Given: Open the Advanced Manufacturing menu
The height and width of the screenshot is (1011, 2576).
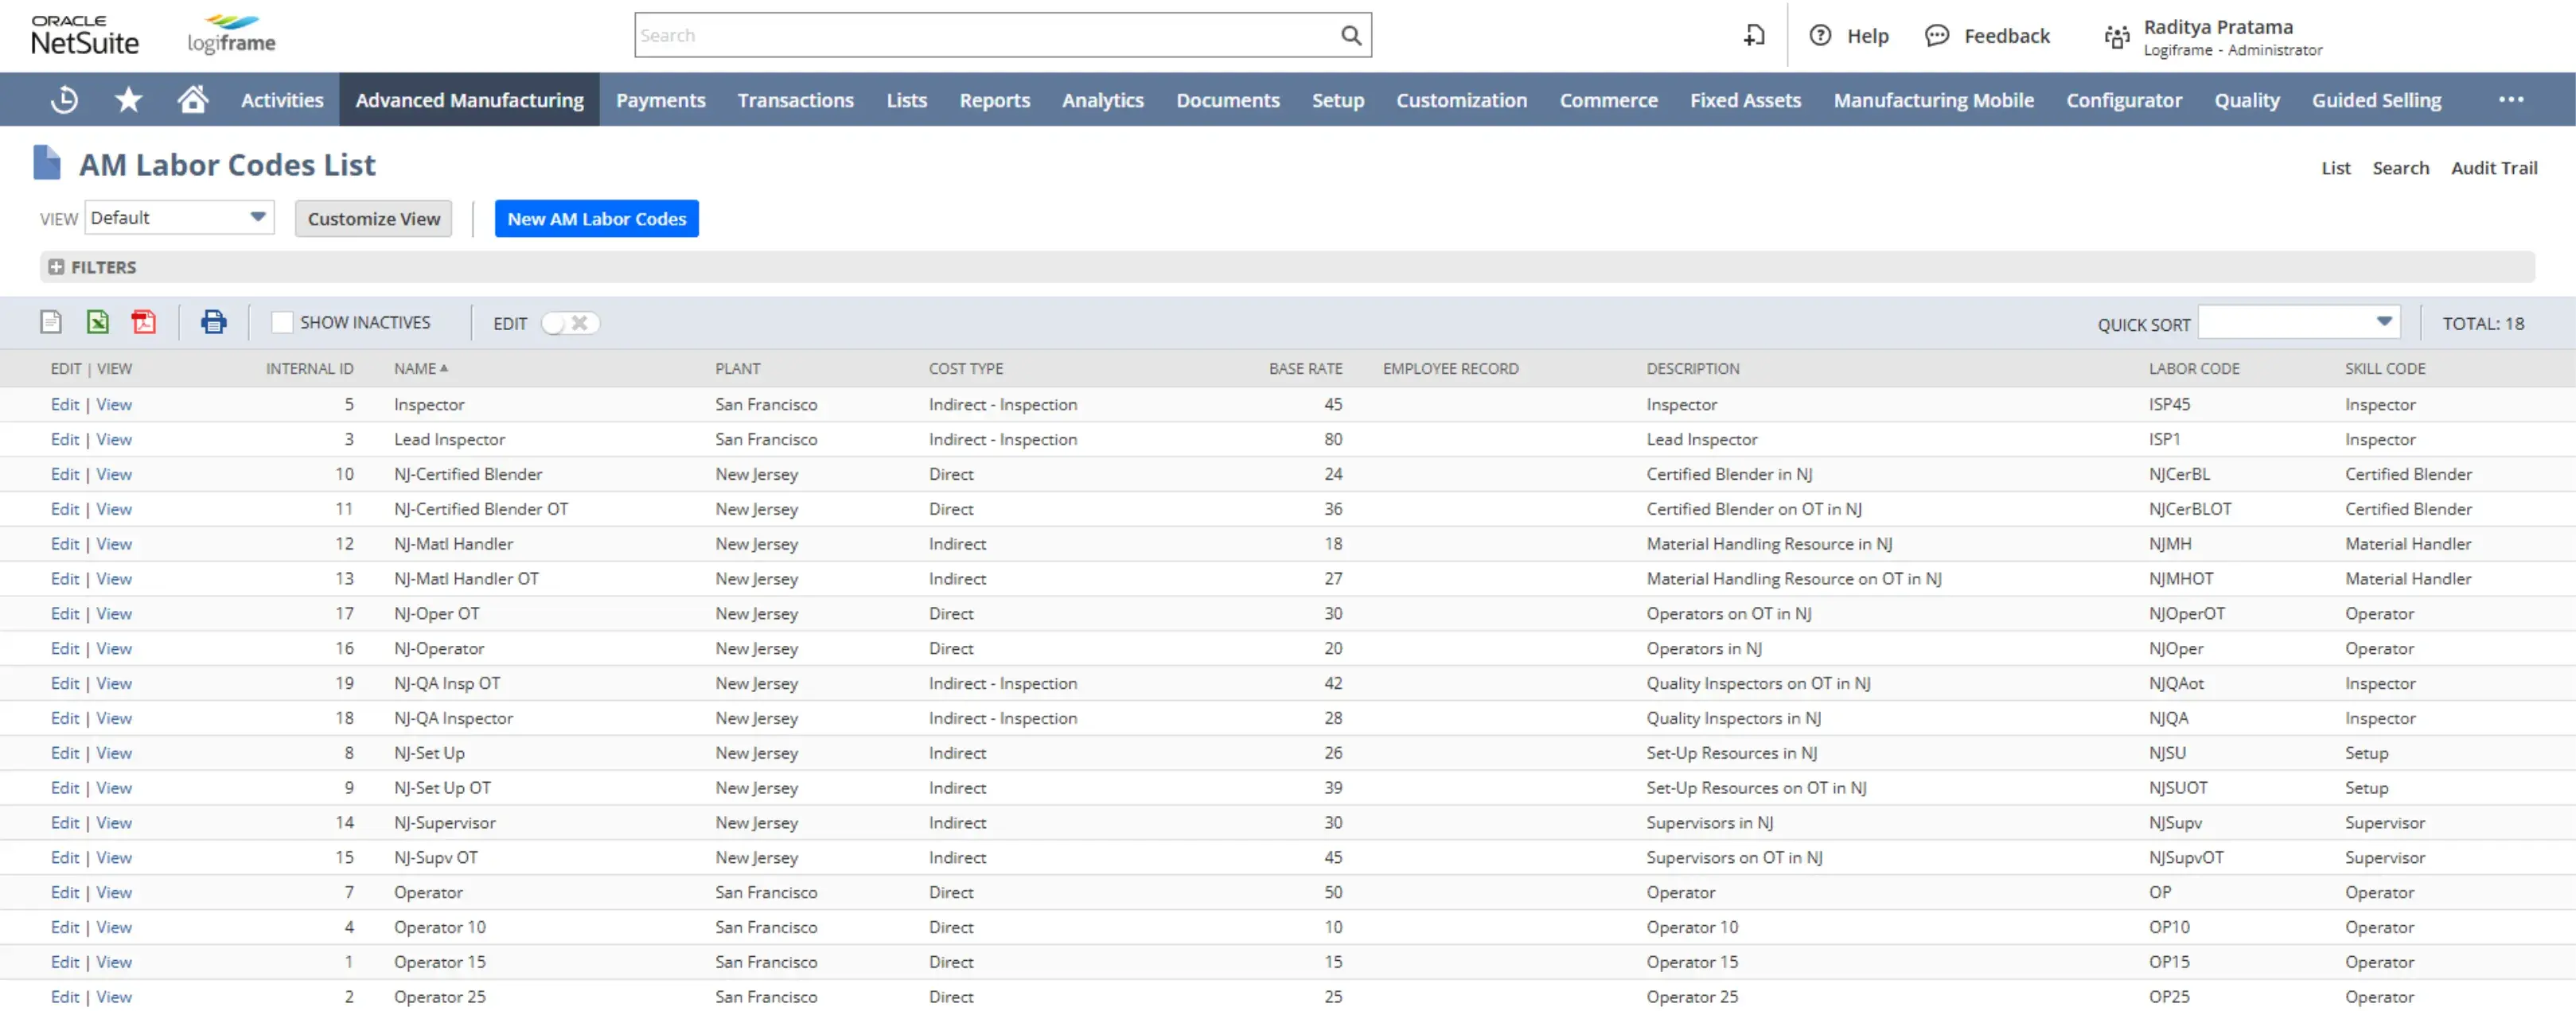Looking at the screenshot, I should coord(469,100).
